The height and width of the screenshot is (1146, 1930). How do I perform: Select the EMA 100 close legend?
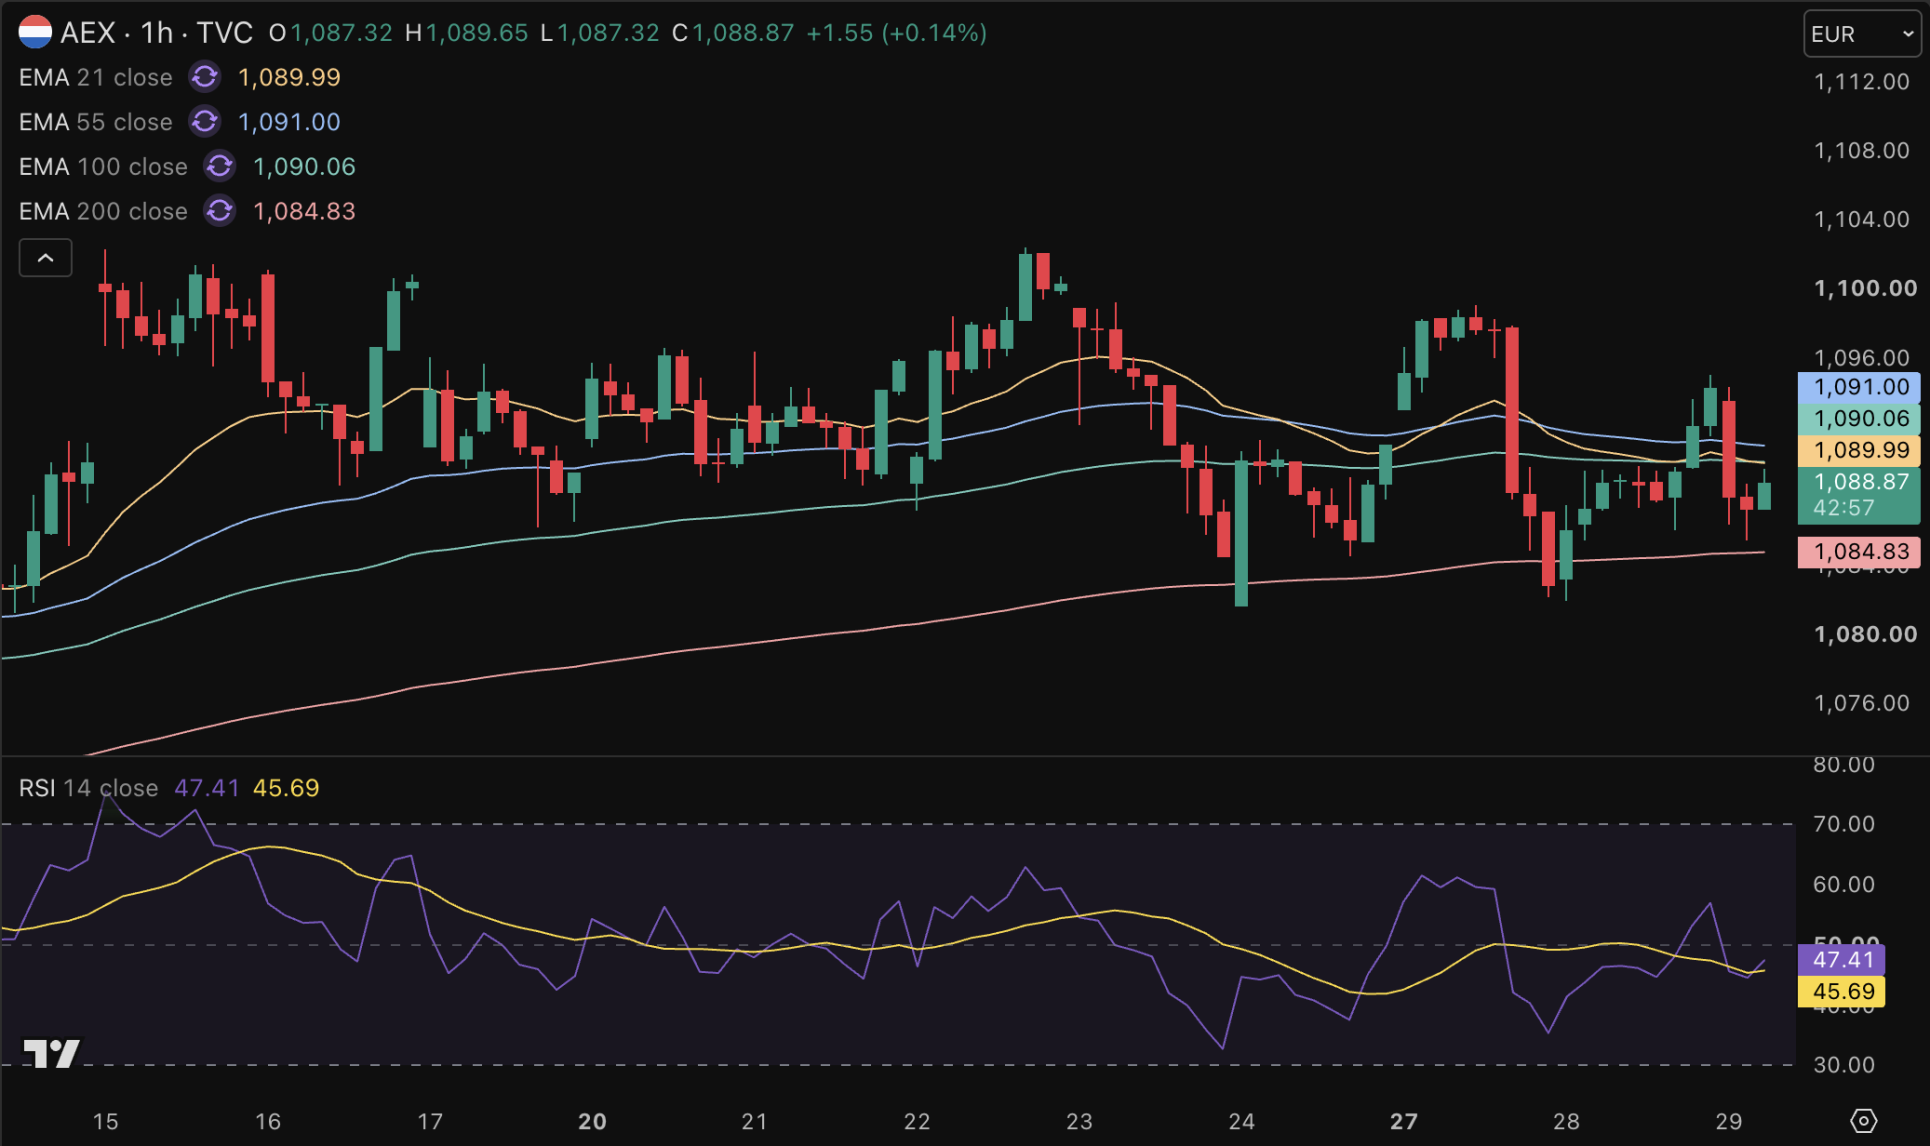click(103, 166)
